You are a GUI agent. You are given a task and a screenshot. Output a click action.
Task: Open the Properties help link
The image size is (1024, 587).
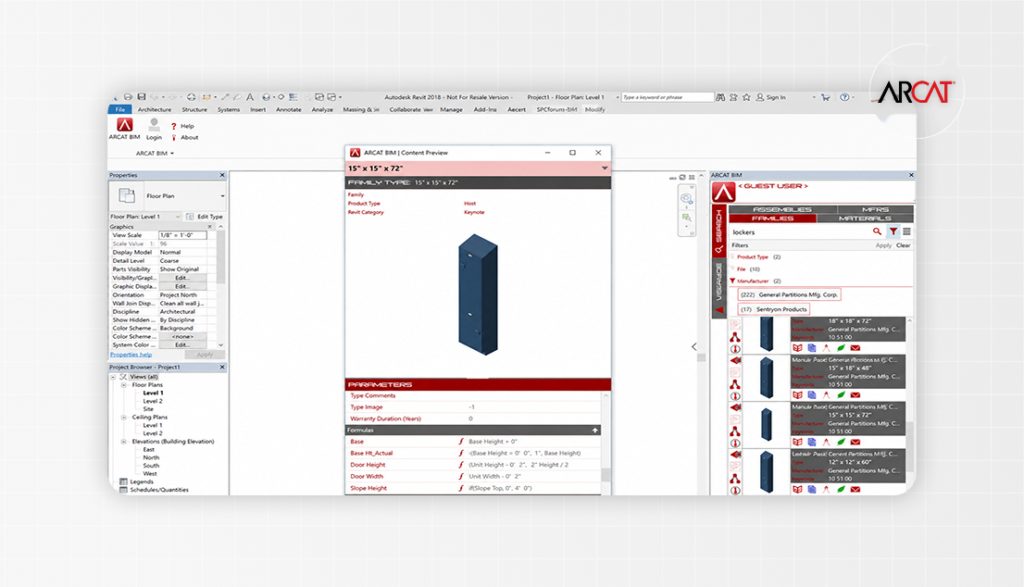pyautogui.click(x=131, y=355)
